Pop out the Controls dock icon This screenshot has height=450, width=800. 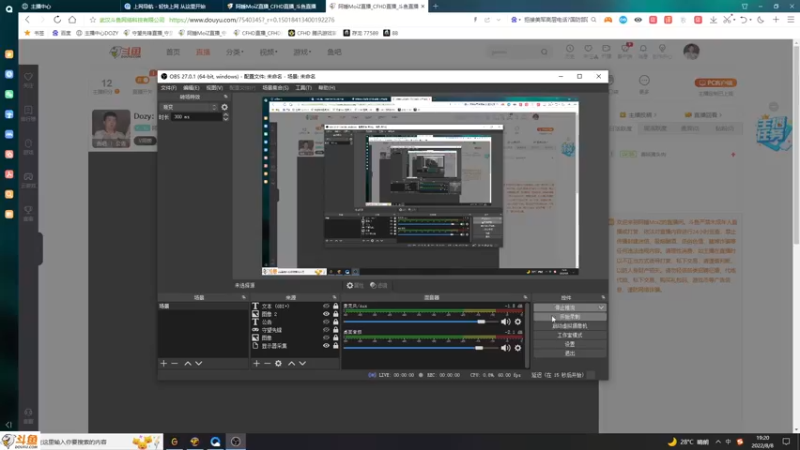603,297
